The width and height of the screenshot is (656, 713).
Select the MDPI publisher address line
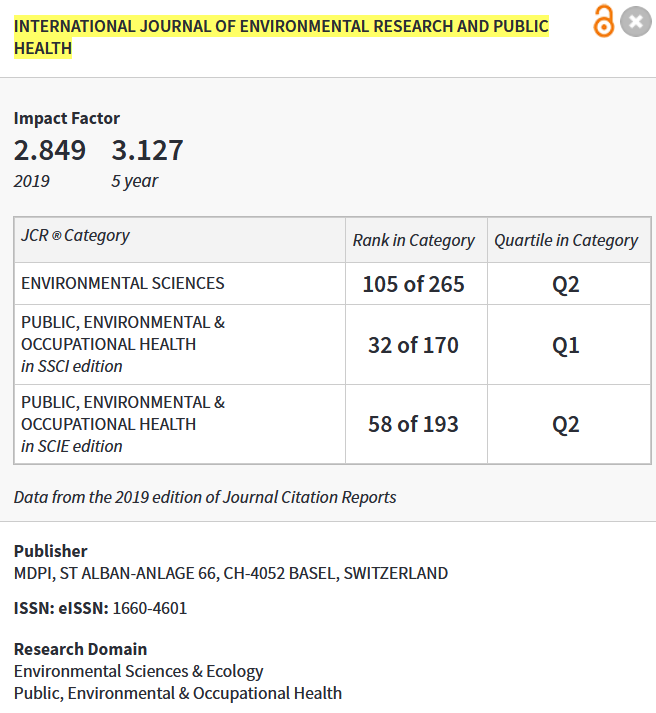pos(231,573)
